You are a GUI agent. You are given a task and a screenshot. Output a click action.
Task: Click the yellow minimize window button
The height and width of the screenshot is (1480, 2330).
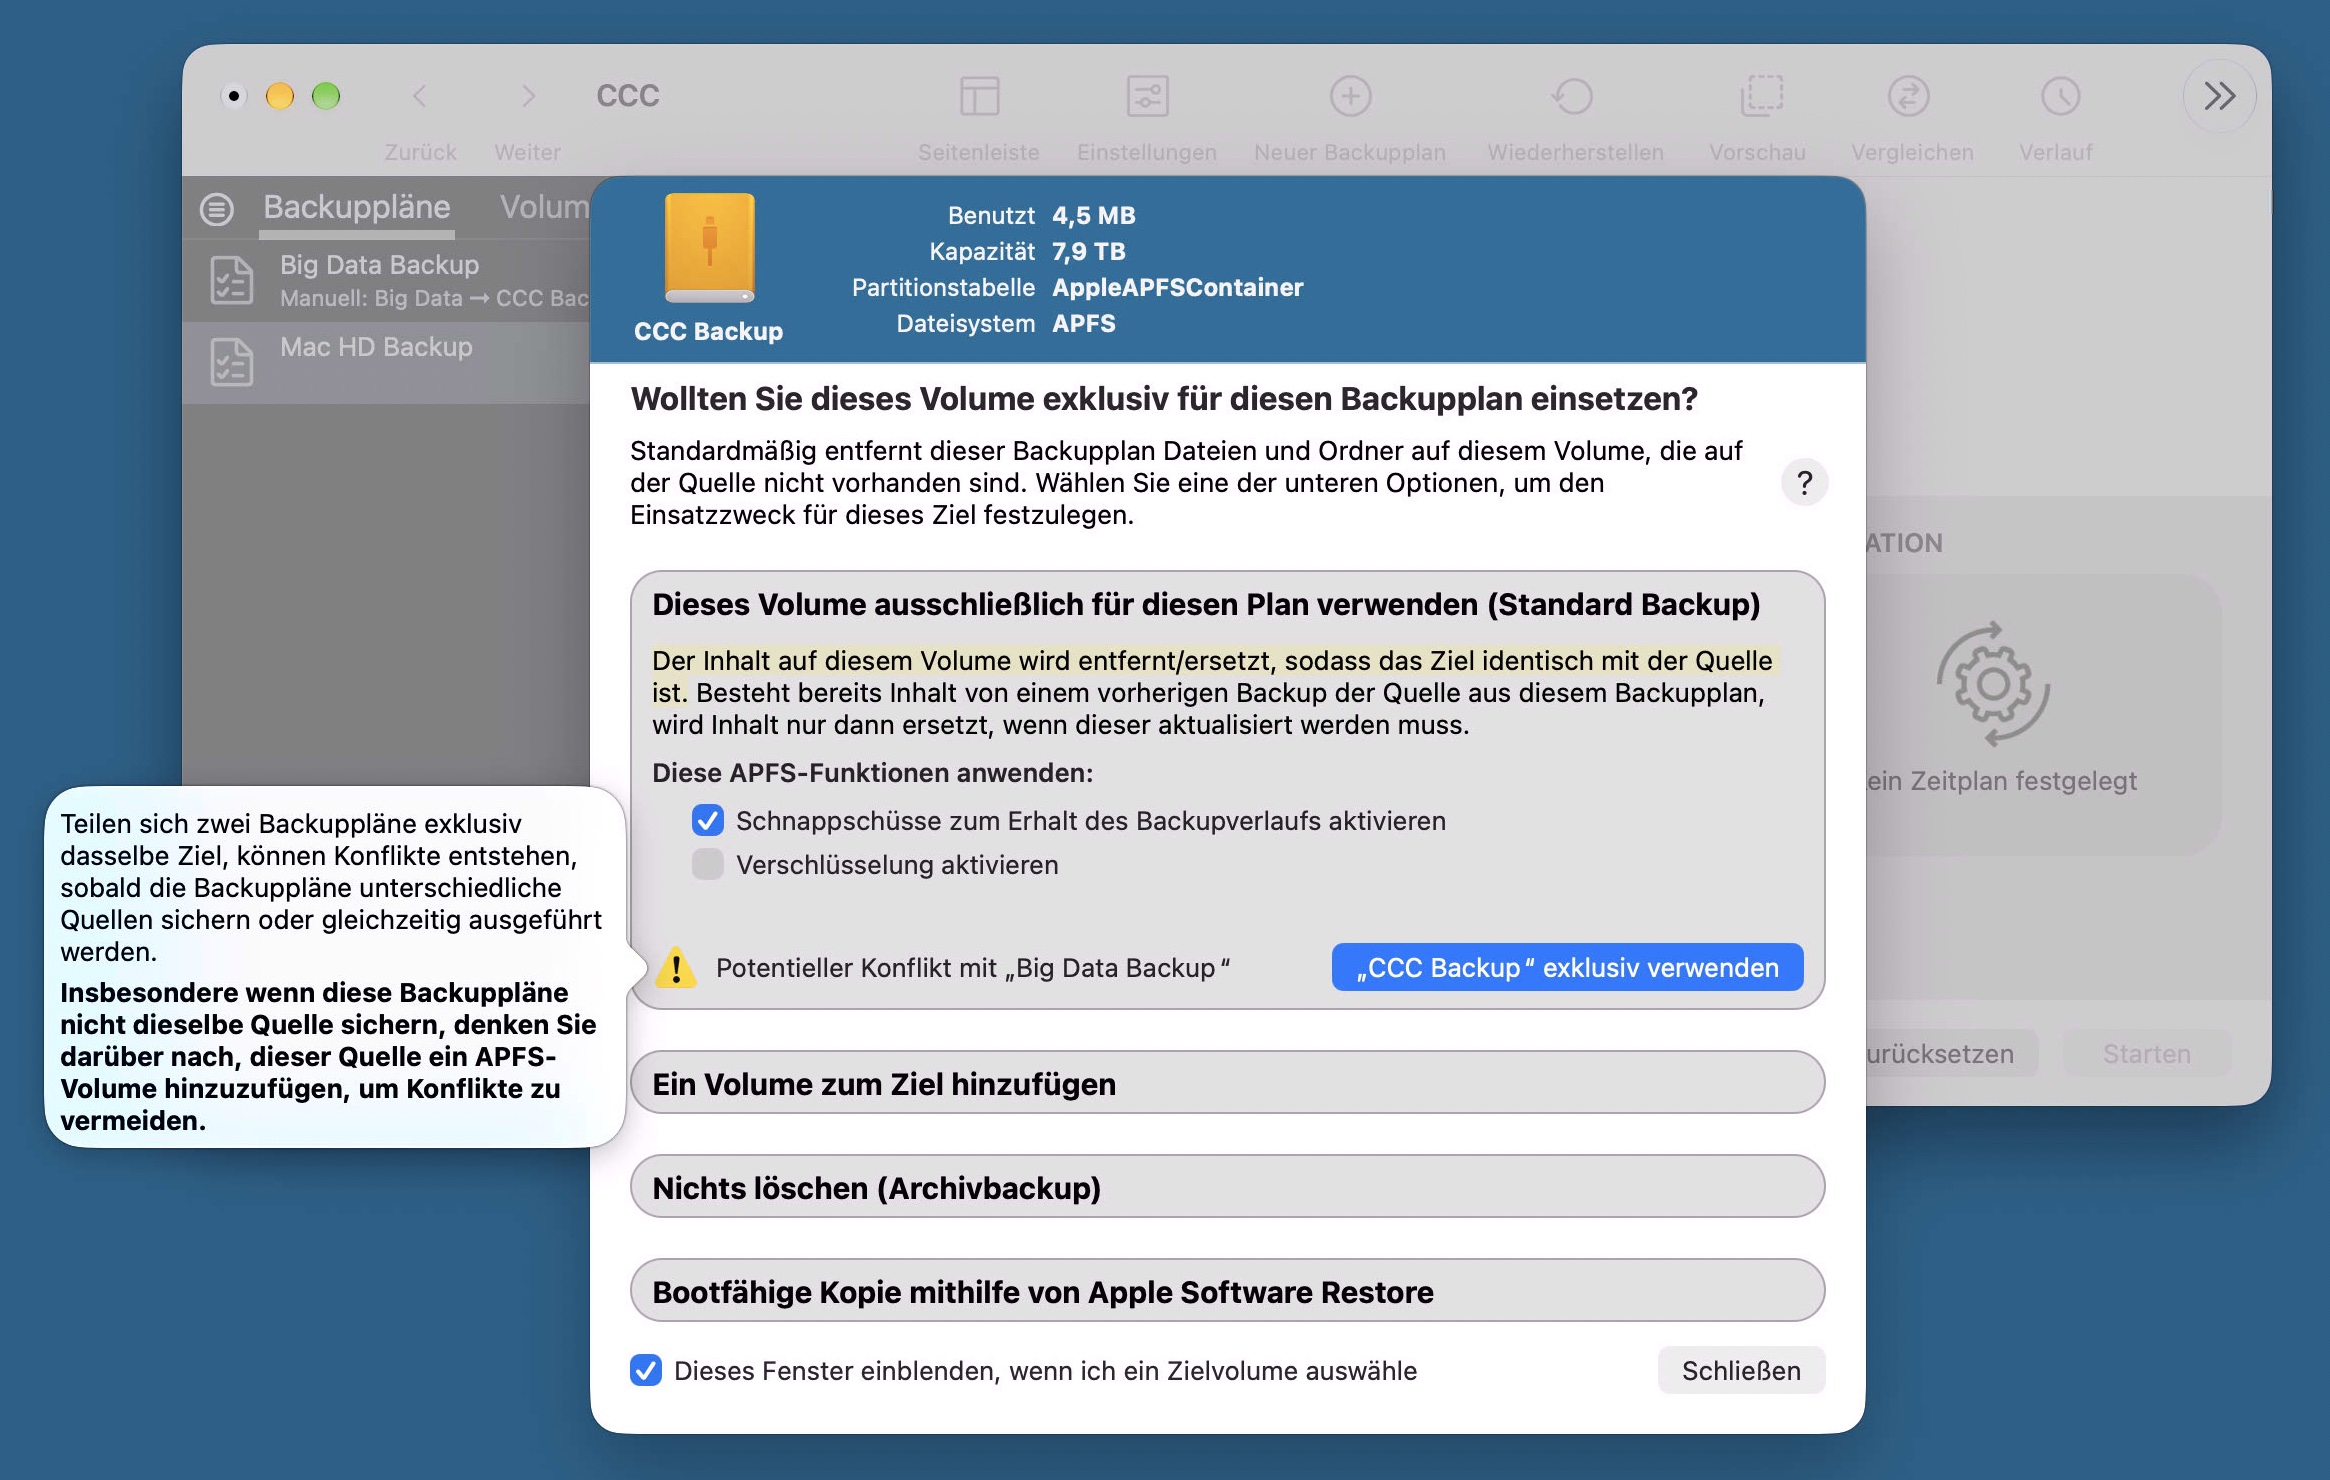pos(280,96)
